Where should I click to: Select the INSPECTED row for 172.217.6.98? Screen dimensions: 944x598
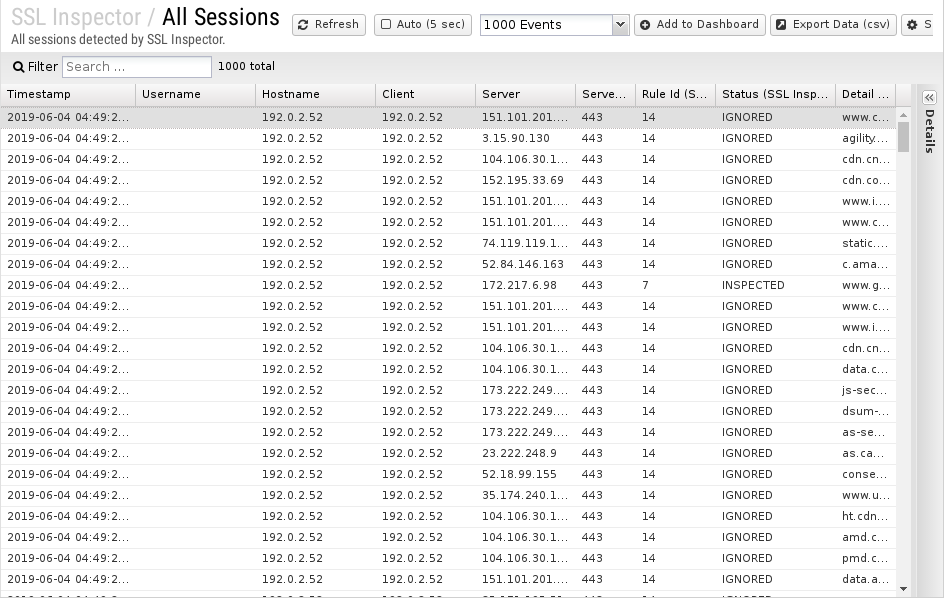click(448, 285)
